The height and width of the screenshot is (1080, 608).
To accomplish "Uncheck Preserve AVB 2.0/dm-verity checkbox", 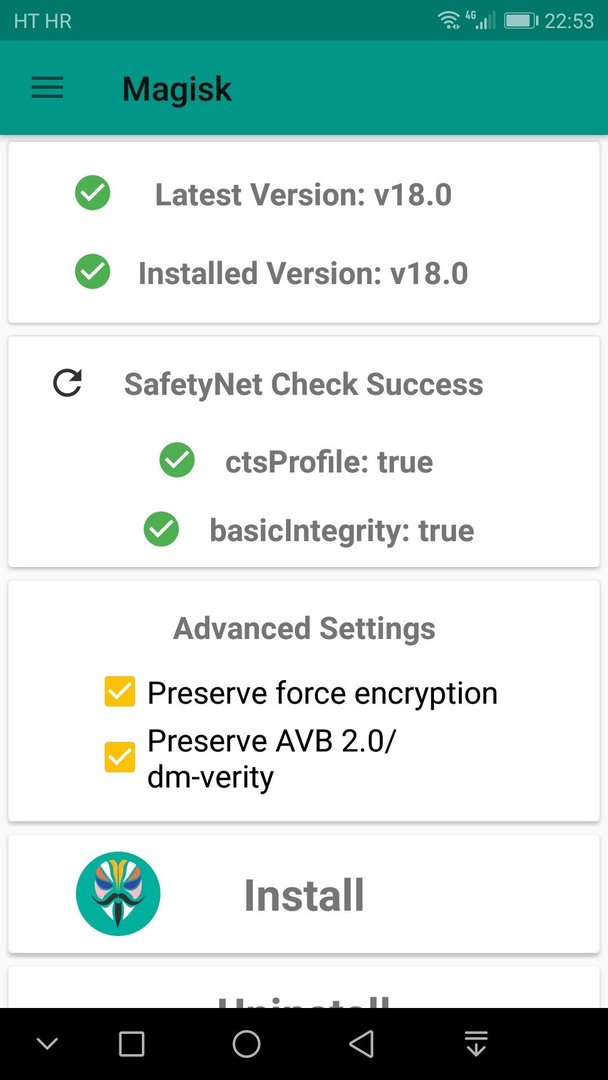I will pyautogui.click(x=120, y=756).
